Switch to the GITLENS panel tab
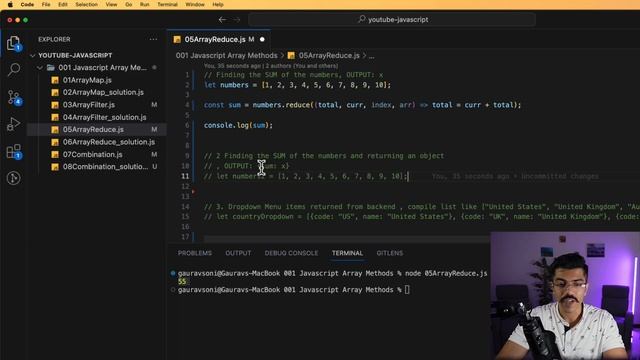Image resolution: width=640 pixels, height=360 pixels. [390, 253]
